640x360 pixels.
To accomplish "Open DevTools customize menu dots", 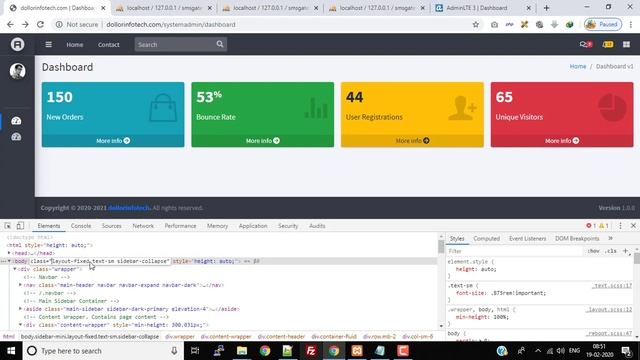I will 620,226.
